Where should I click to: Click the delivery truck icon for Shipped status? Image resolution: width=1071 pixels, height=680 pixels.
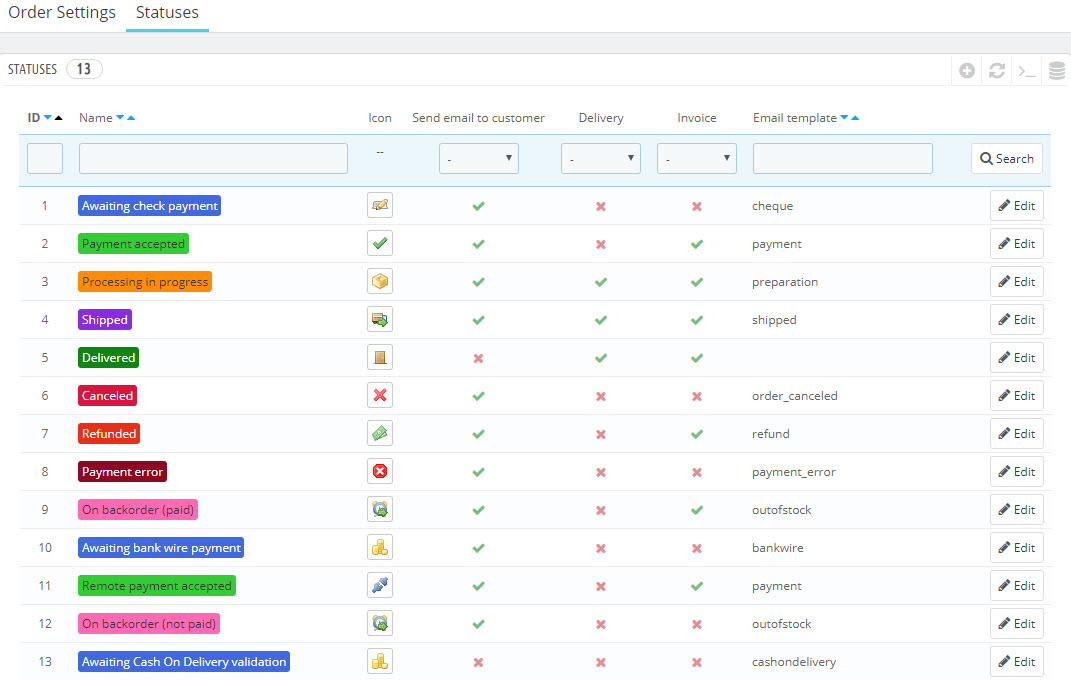click(380, 319)
